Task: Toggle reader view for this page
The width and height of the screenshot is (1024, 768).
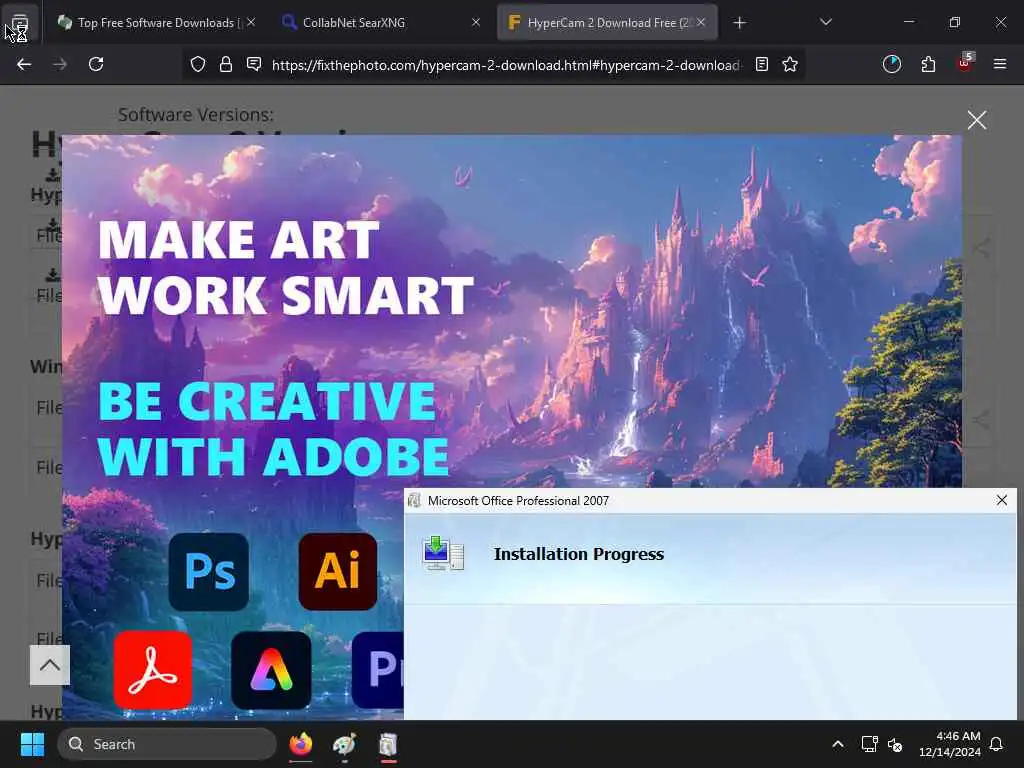Action: (761, 64)
